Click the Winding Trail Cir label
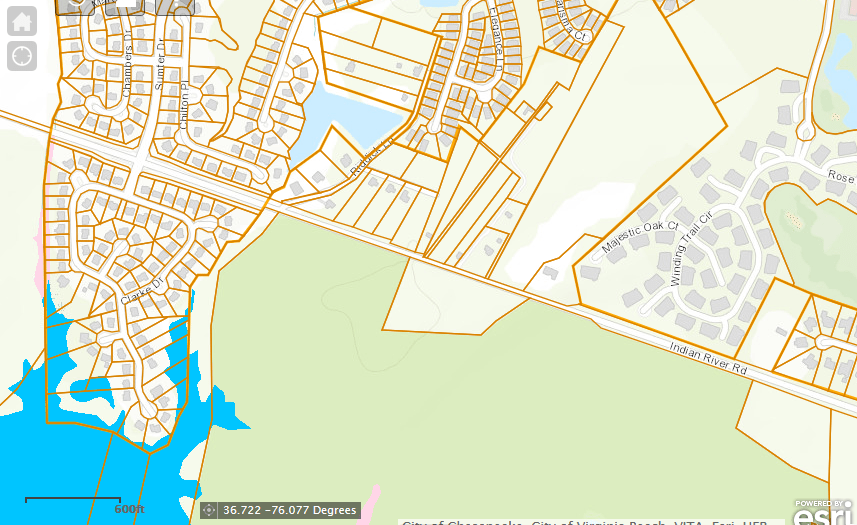This screenshot has width=857, height=525. tap(690, 249)
